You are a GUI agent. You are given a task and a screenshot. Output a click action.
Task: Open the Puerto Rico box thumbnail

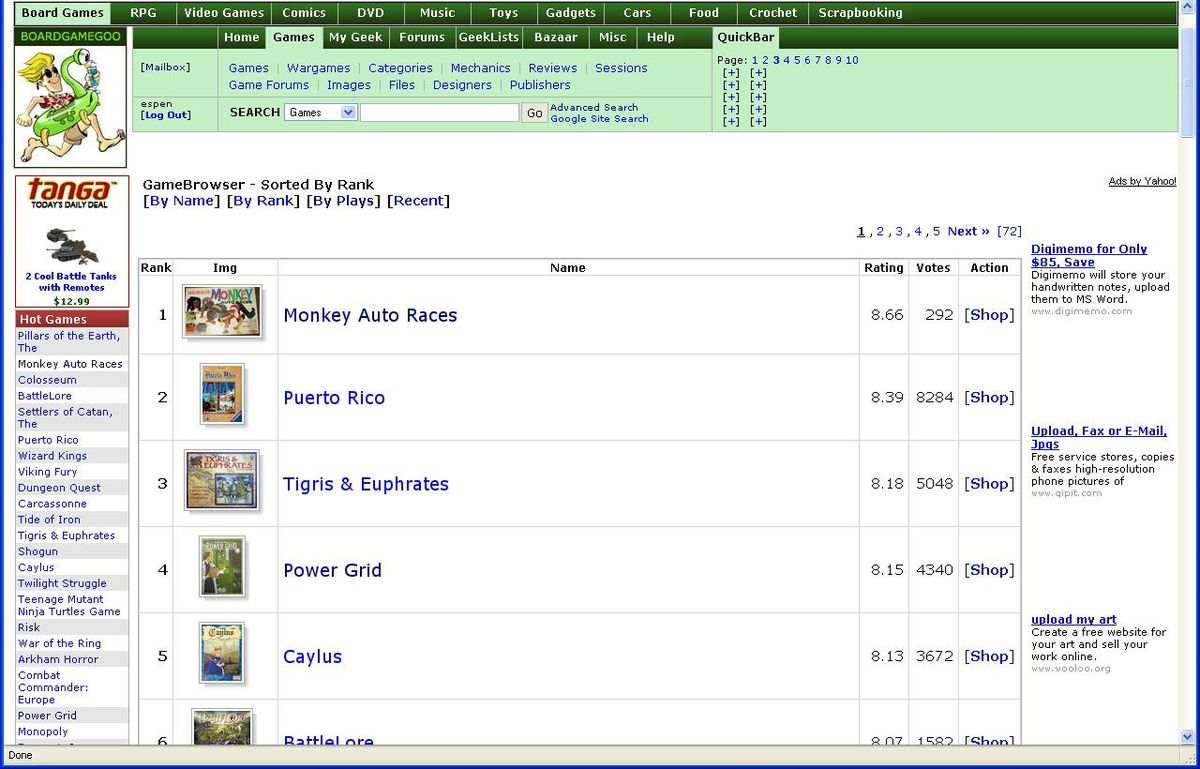click(222, 394)
